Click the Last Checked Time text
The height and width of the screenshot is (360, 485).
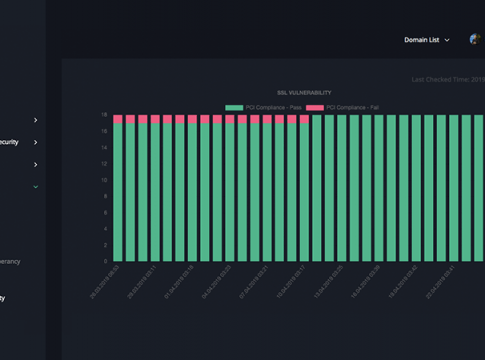448,80
